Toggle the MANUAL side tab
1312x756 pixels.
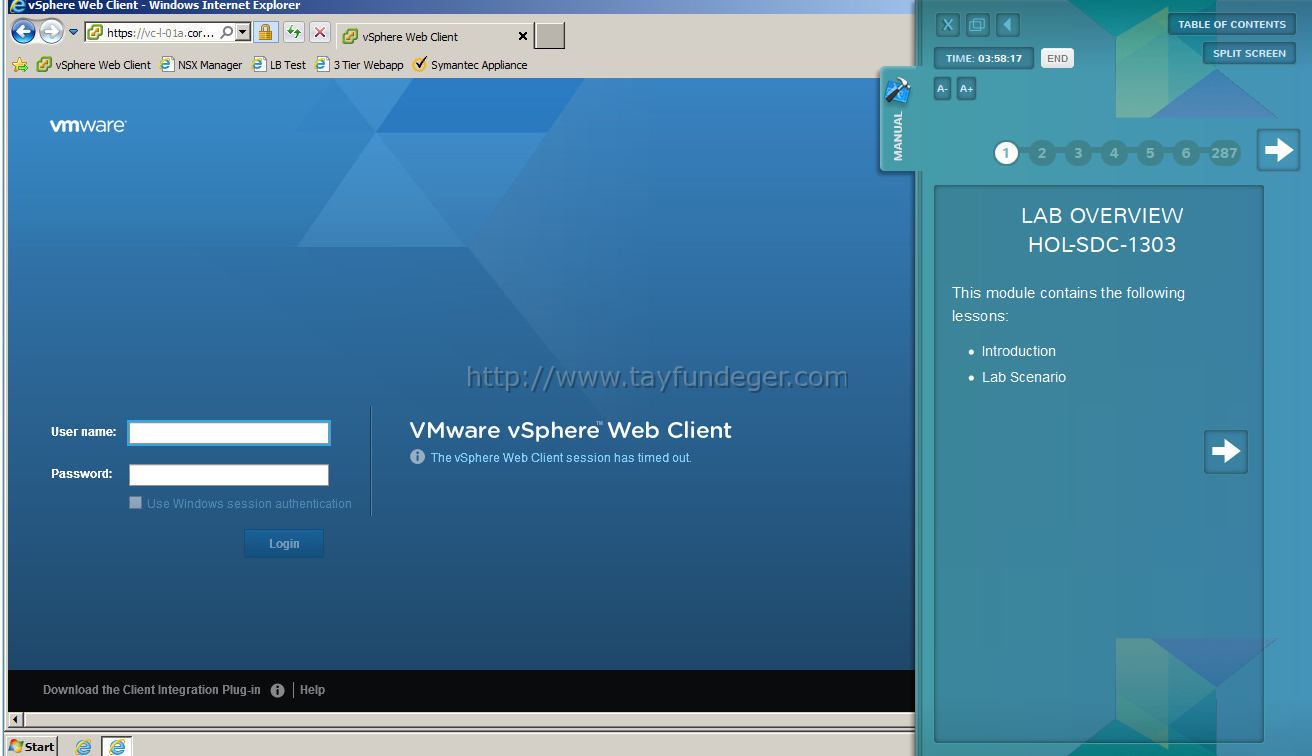click(897, 120)
